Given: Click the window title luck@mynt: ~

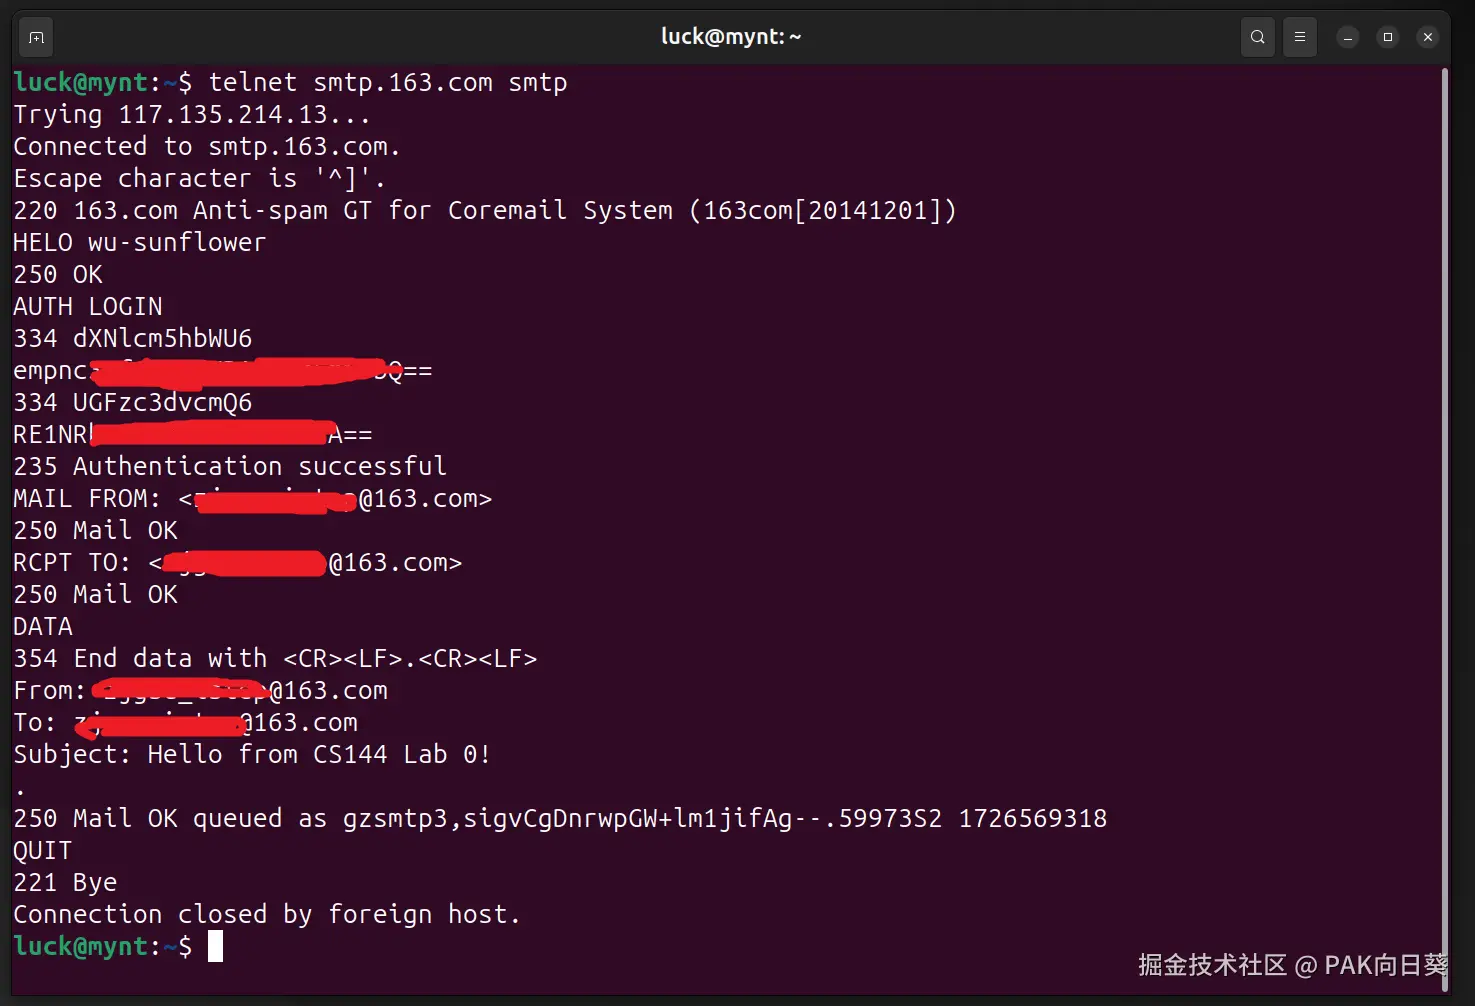Looking at the screenshot, I should (x=731, y=37).
